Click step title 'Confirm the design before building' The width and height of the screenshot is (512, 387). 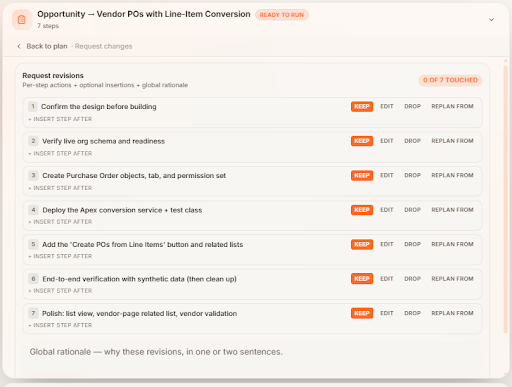pyautogui.click(x=99, y=107)
